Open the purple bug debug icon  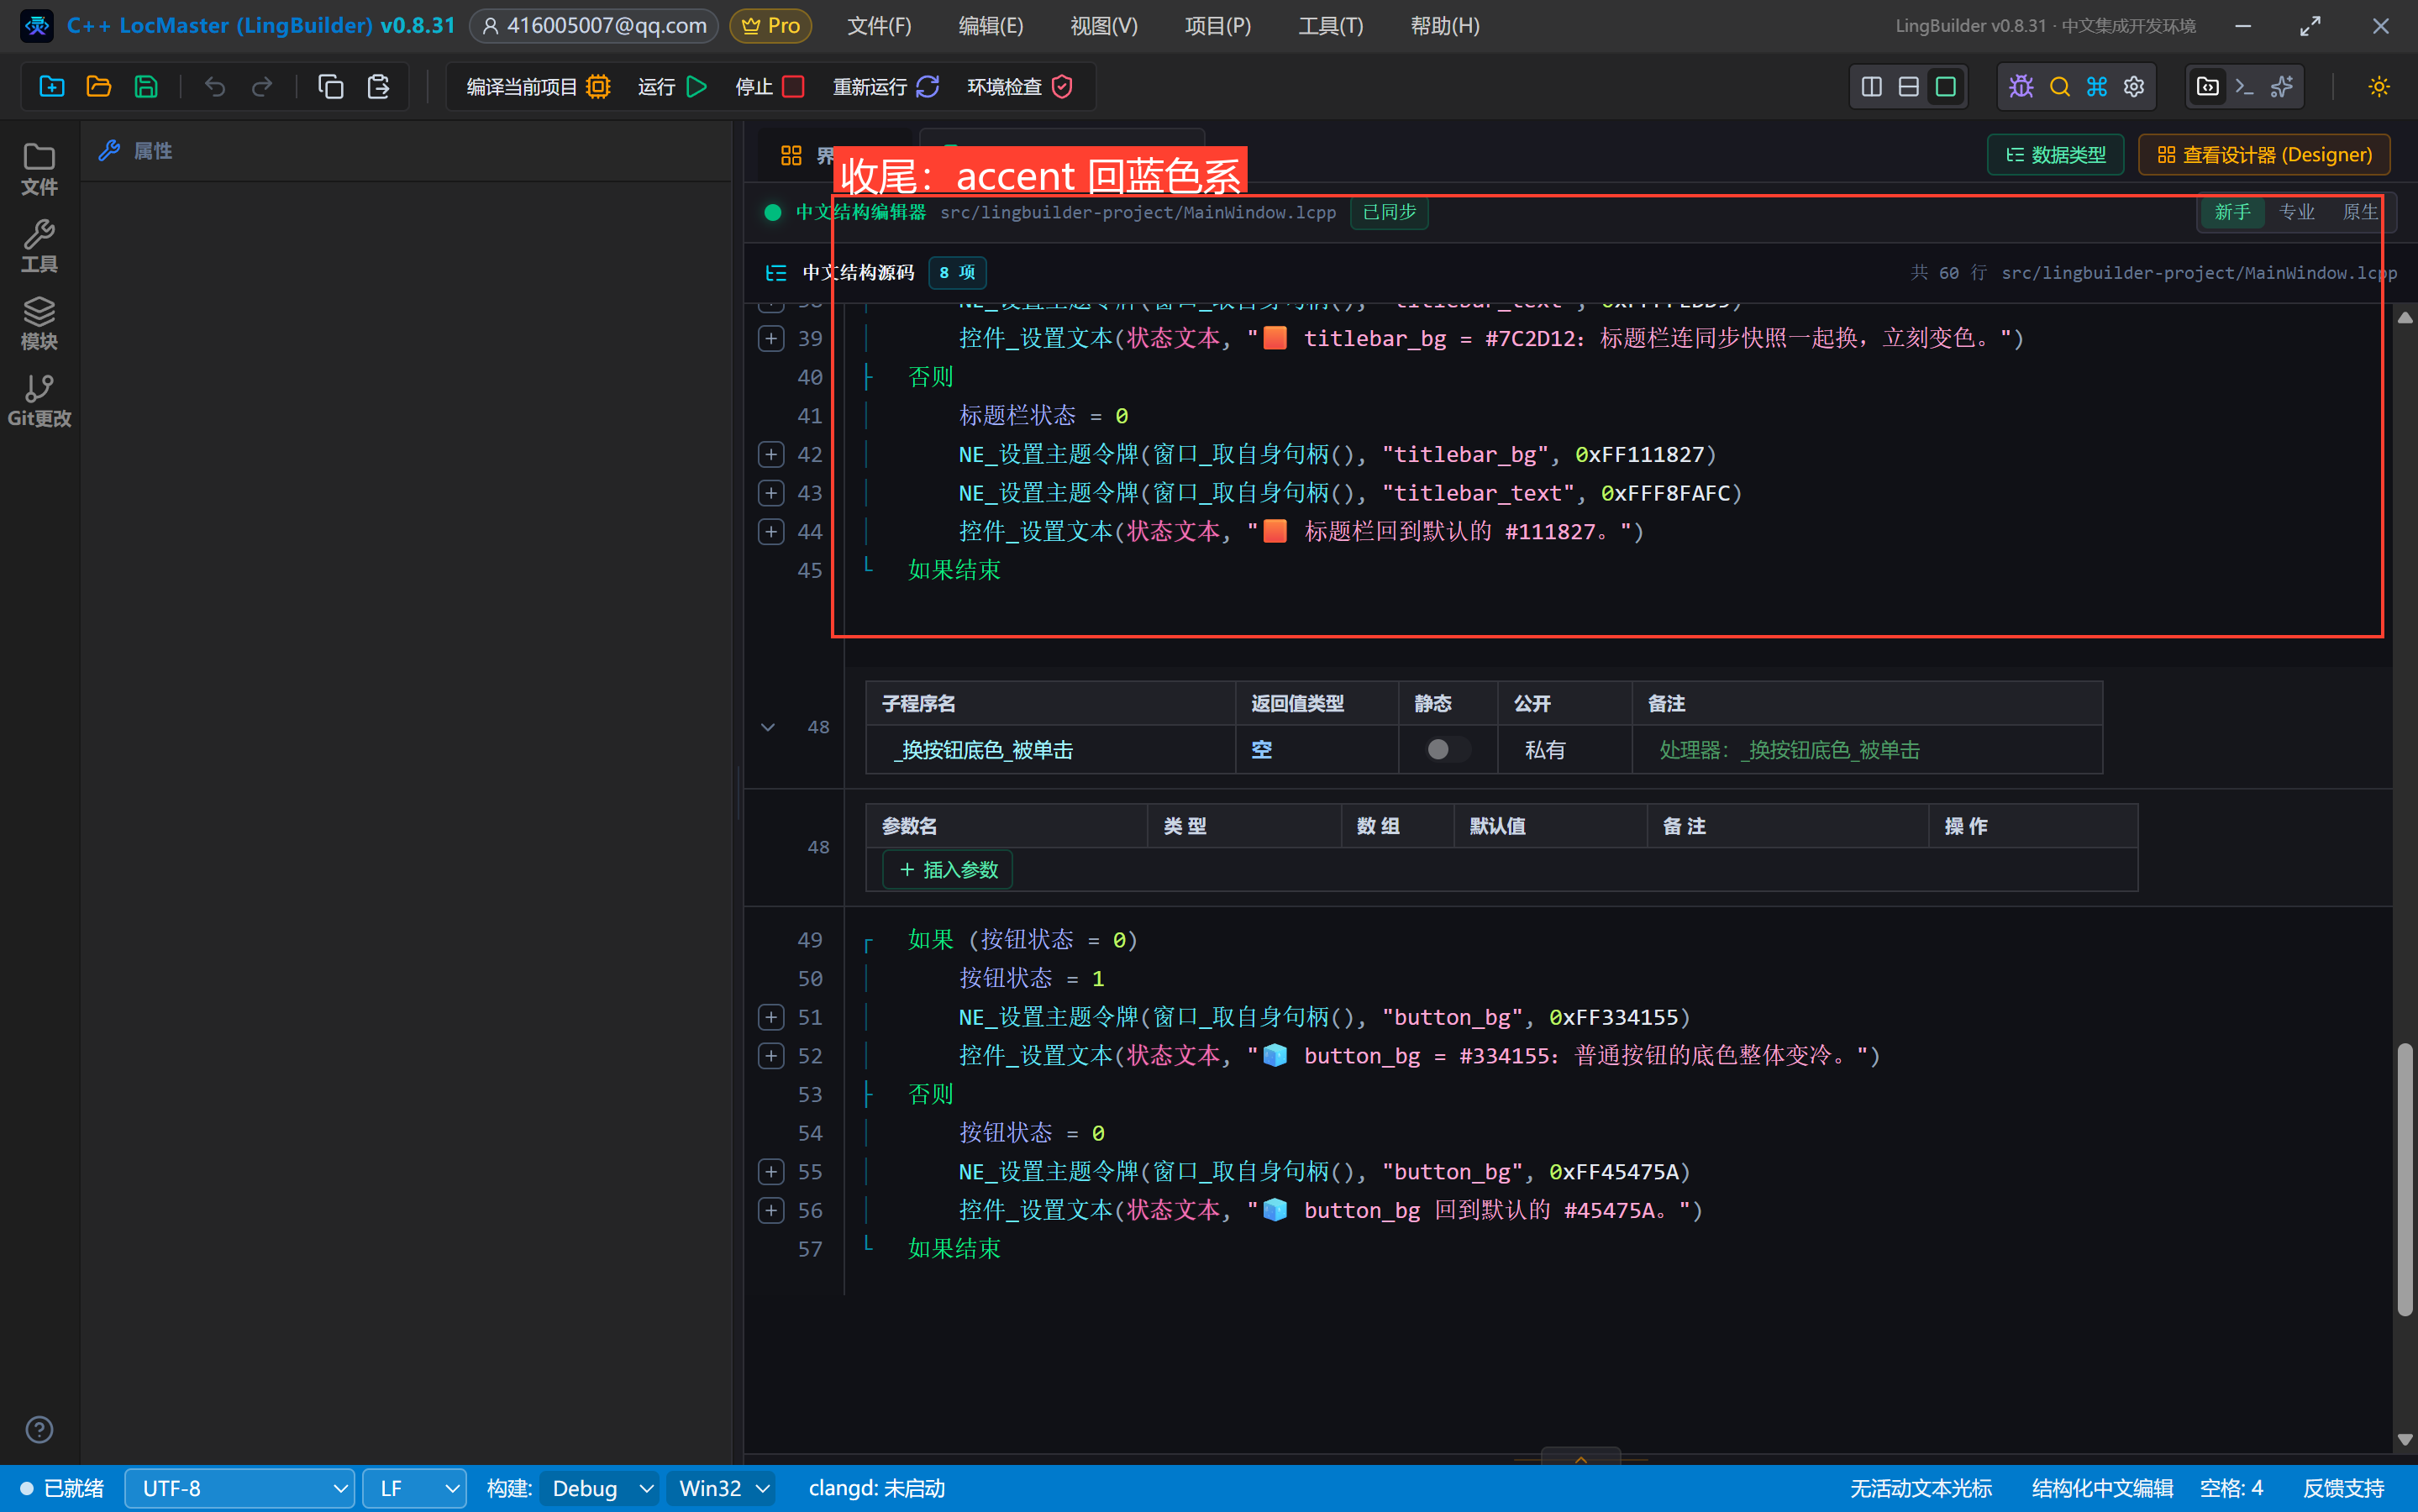[2021, 87]
